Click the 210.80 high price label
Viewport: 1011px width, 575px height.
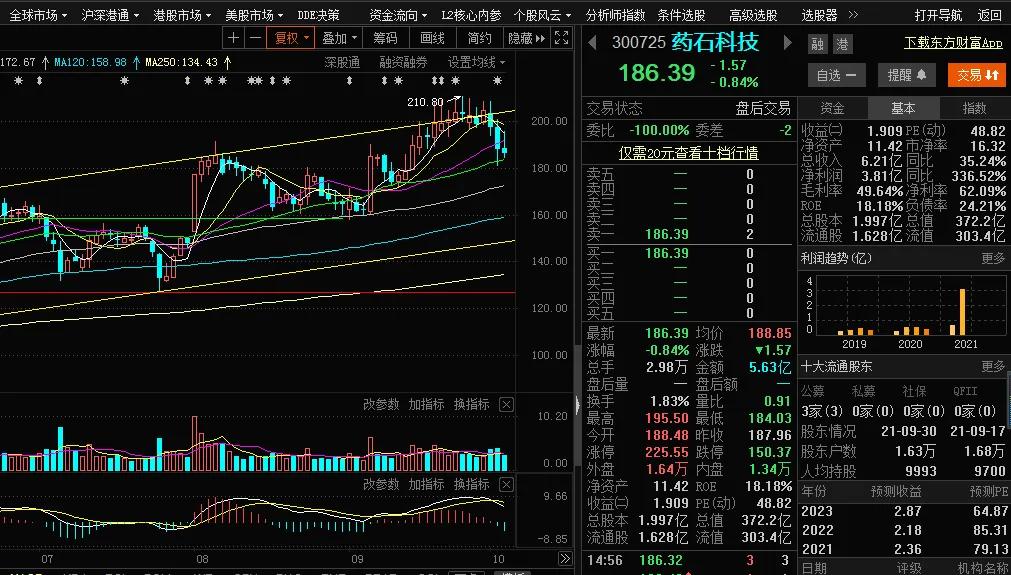coord(426,101)
